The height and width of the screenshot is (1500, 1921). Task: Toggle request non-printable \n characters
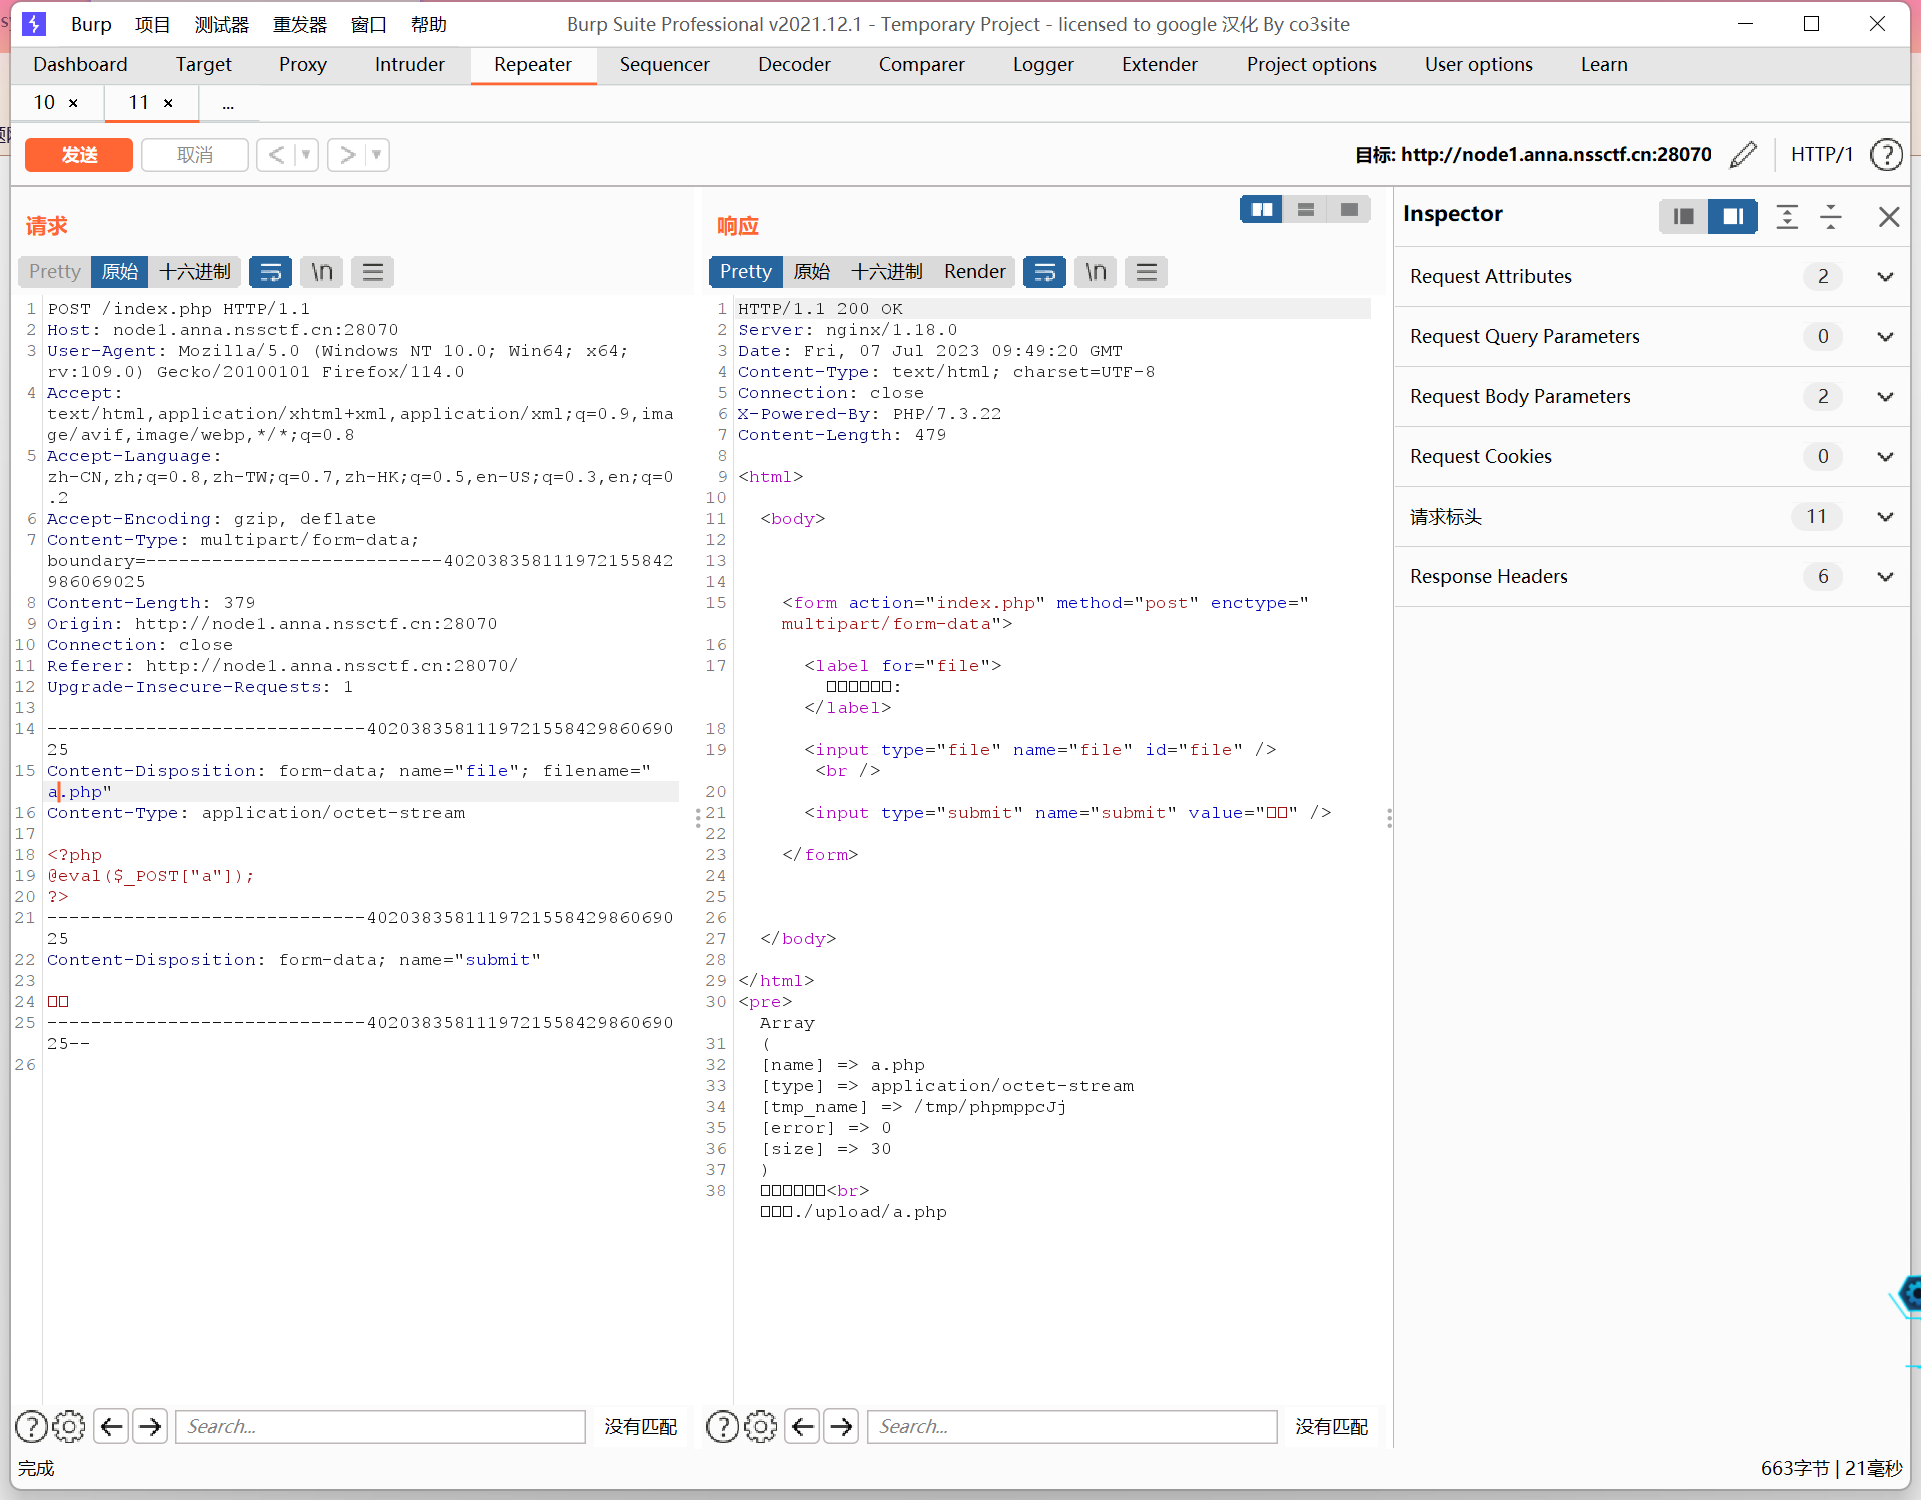322,272
